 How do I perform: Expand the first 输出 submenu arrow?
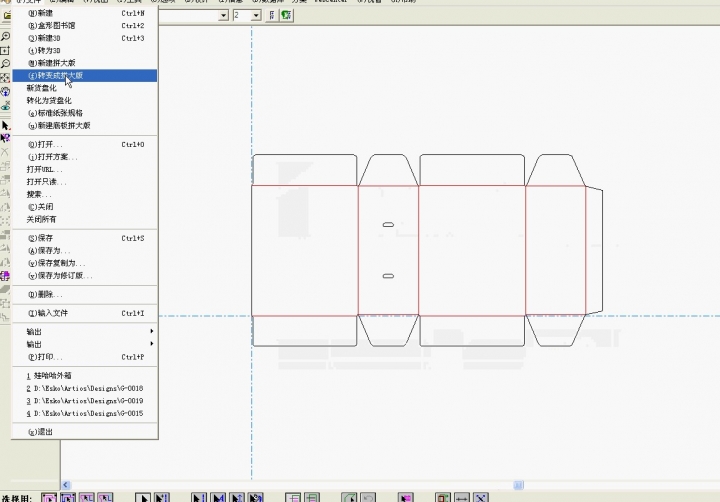coord(152,331)
